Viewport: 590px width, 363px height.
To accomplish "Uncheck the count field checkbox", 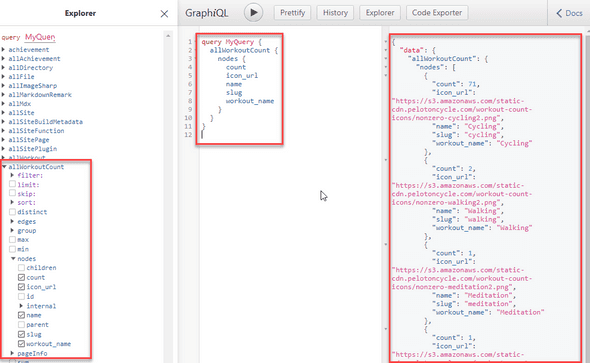I will (x=21, y=278).
